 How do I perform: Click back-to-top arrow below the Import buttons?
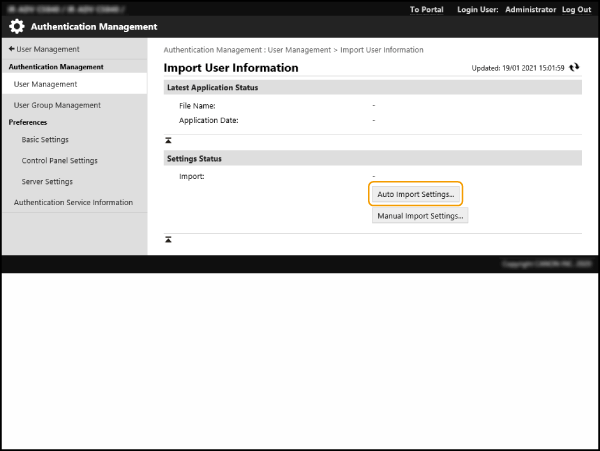click(168, 240)
